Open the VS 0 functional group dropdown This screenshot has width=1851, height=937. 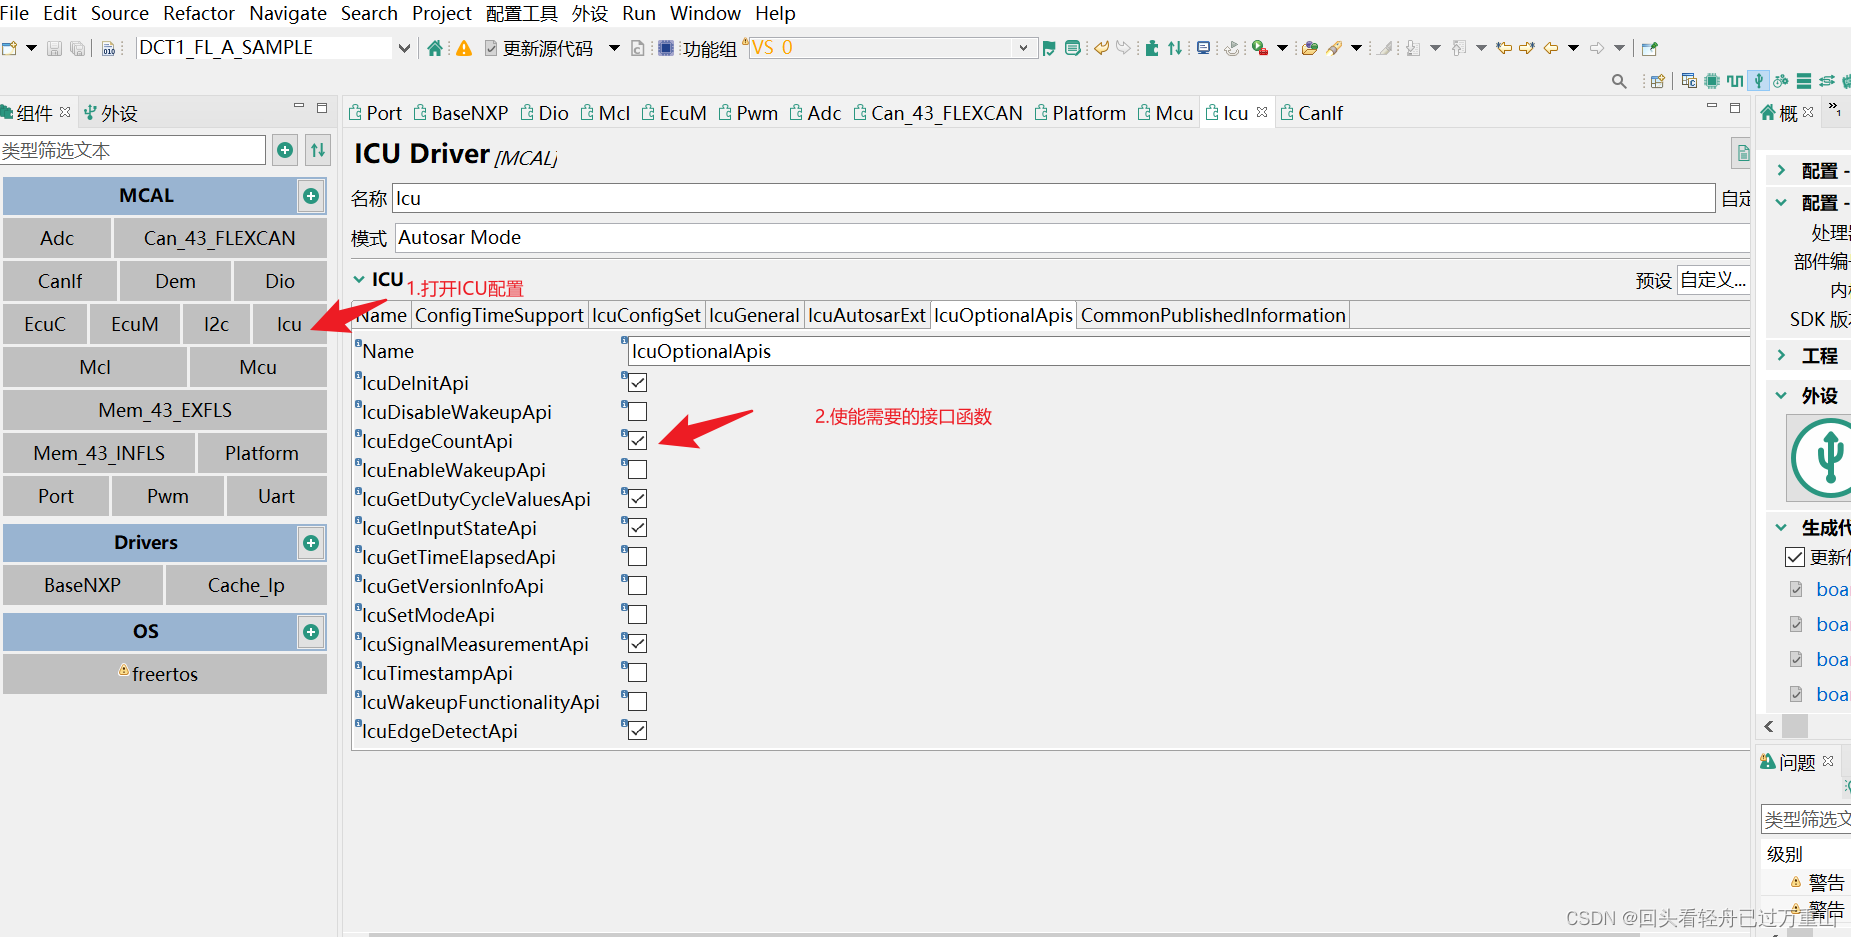1022,47
